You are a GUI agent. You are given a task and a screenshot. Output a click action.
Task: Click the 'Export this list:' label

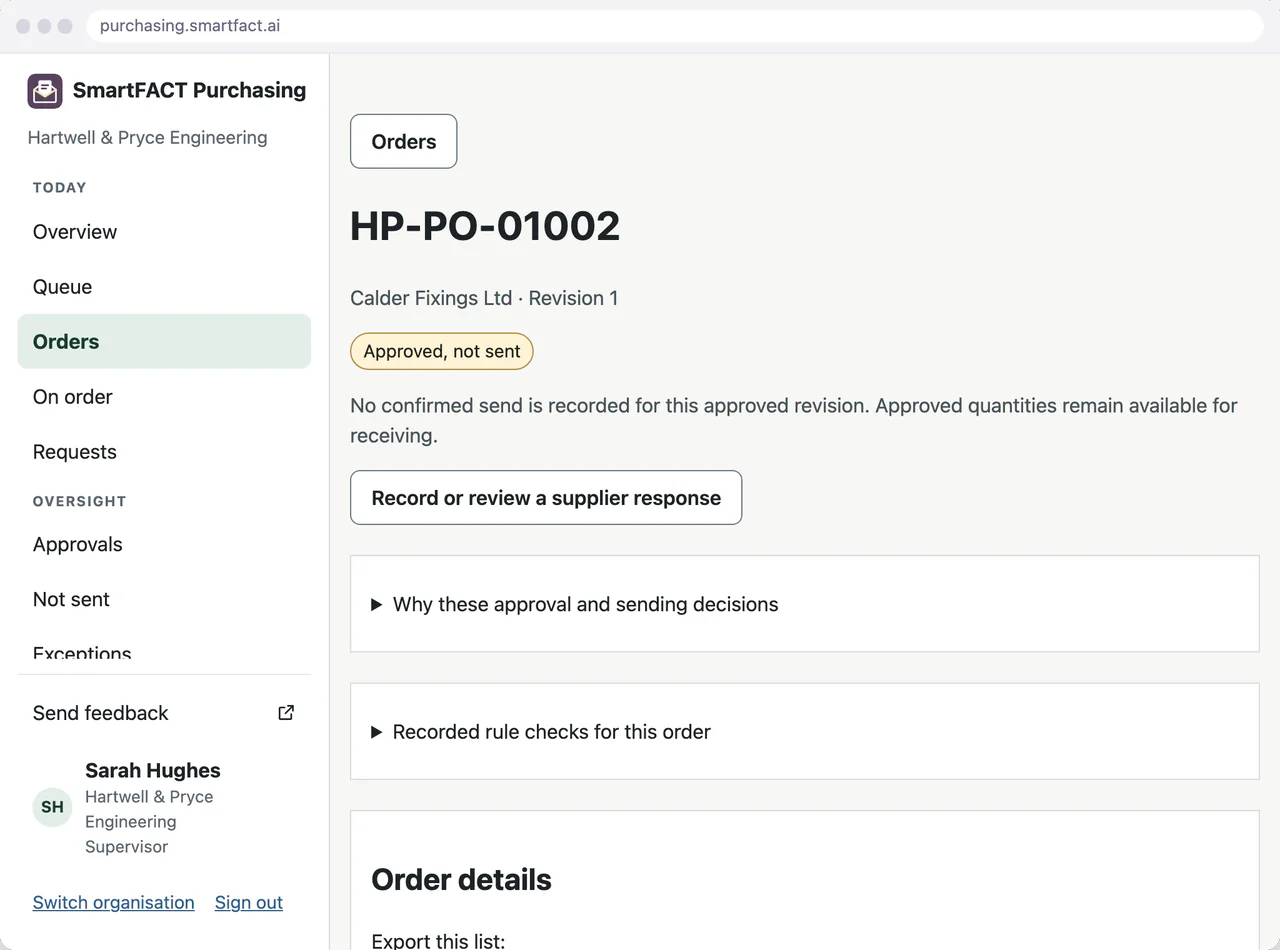439,941
